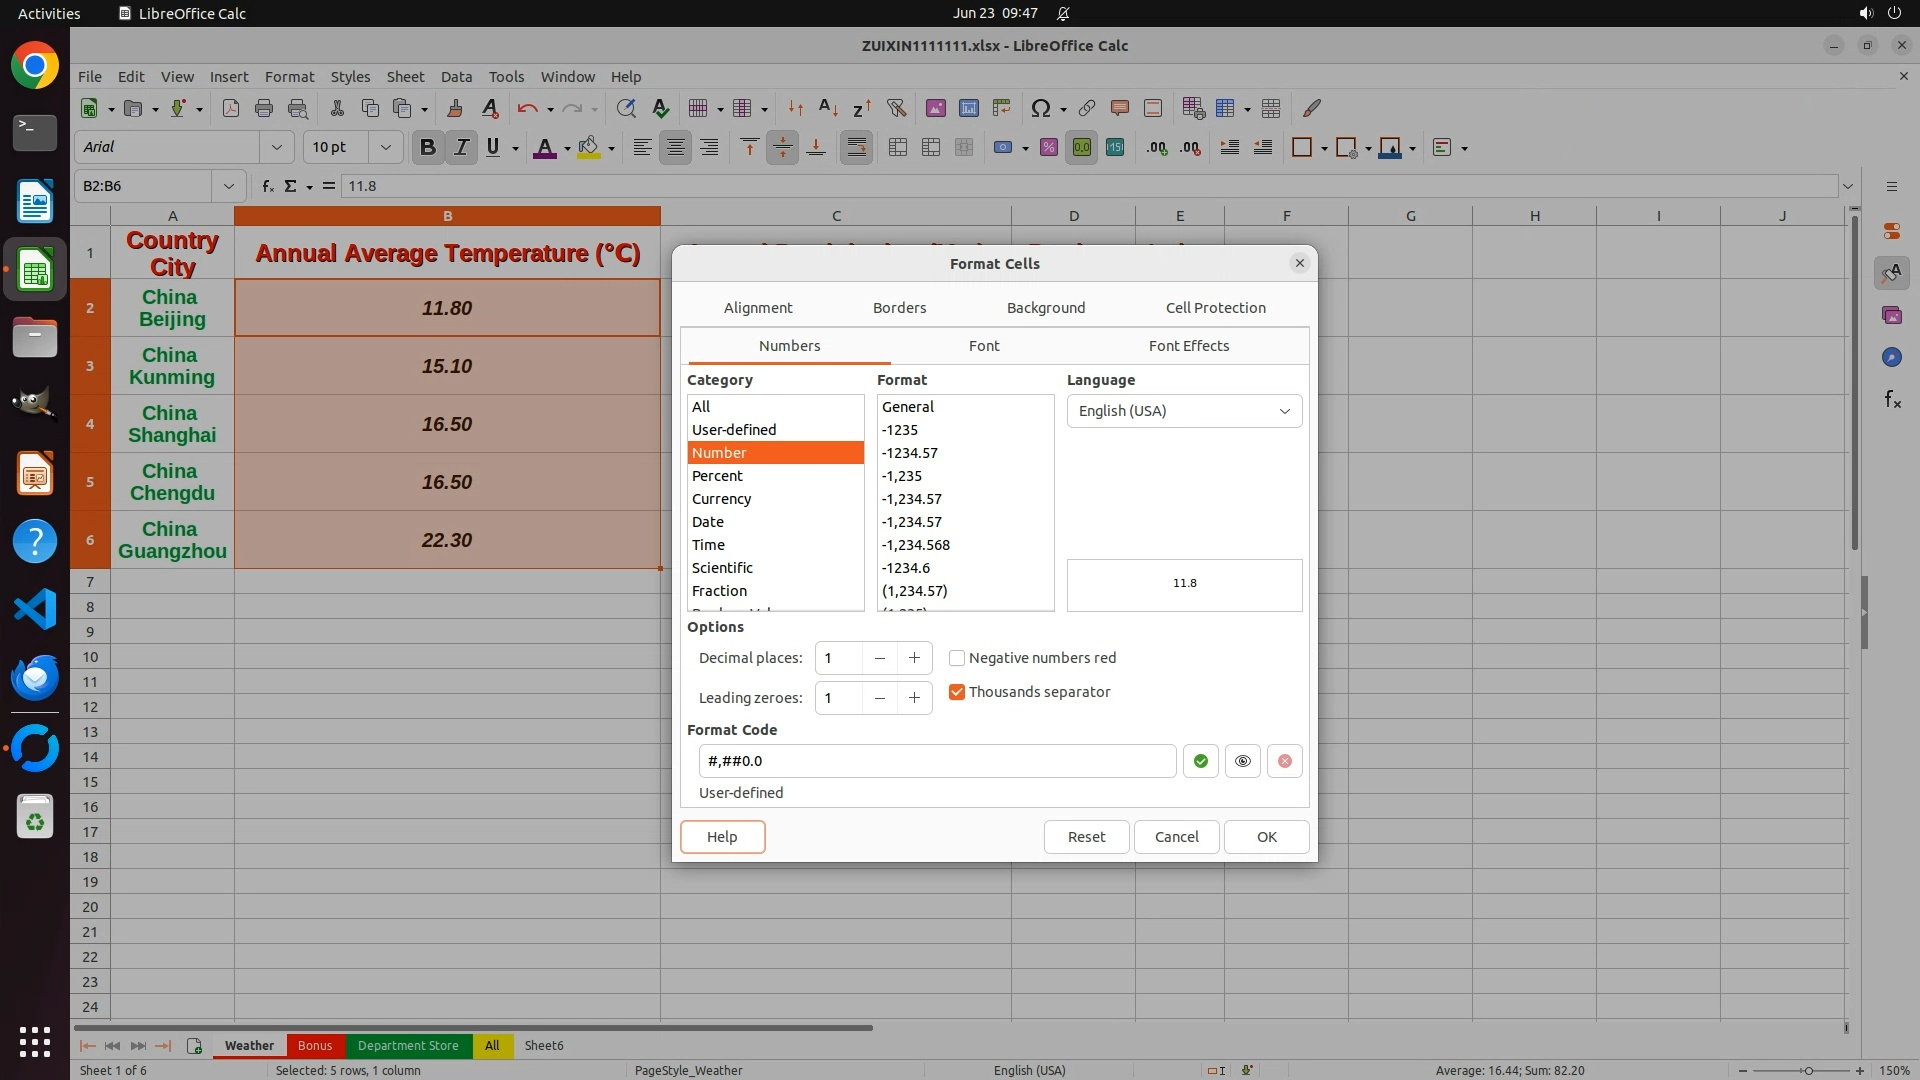The image size is (1920, 1080).
Task: Open the Borders tab
Action: pos(899,308)
